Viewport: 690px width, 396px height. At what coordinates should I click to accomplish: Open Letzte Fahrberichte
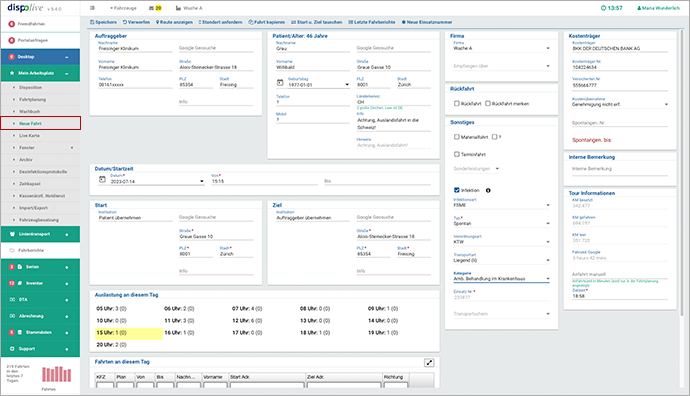(372, 22)
